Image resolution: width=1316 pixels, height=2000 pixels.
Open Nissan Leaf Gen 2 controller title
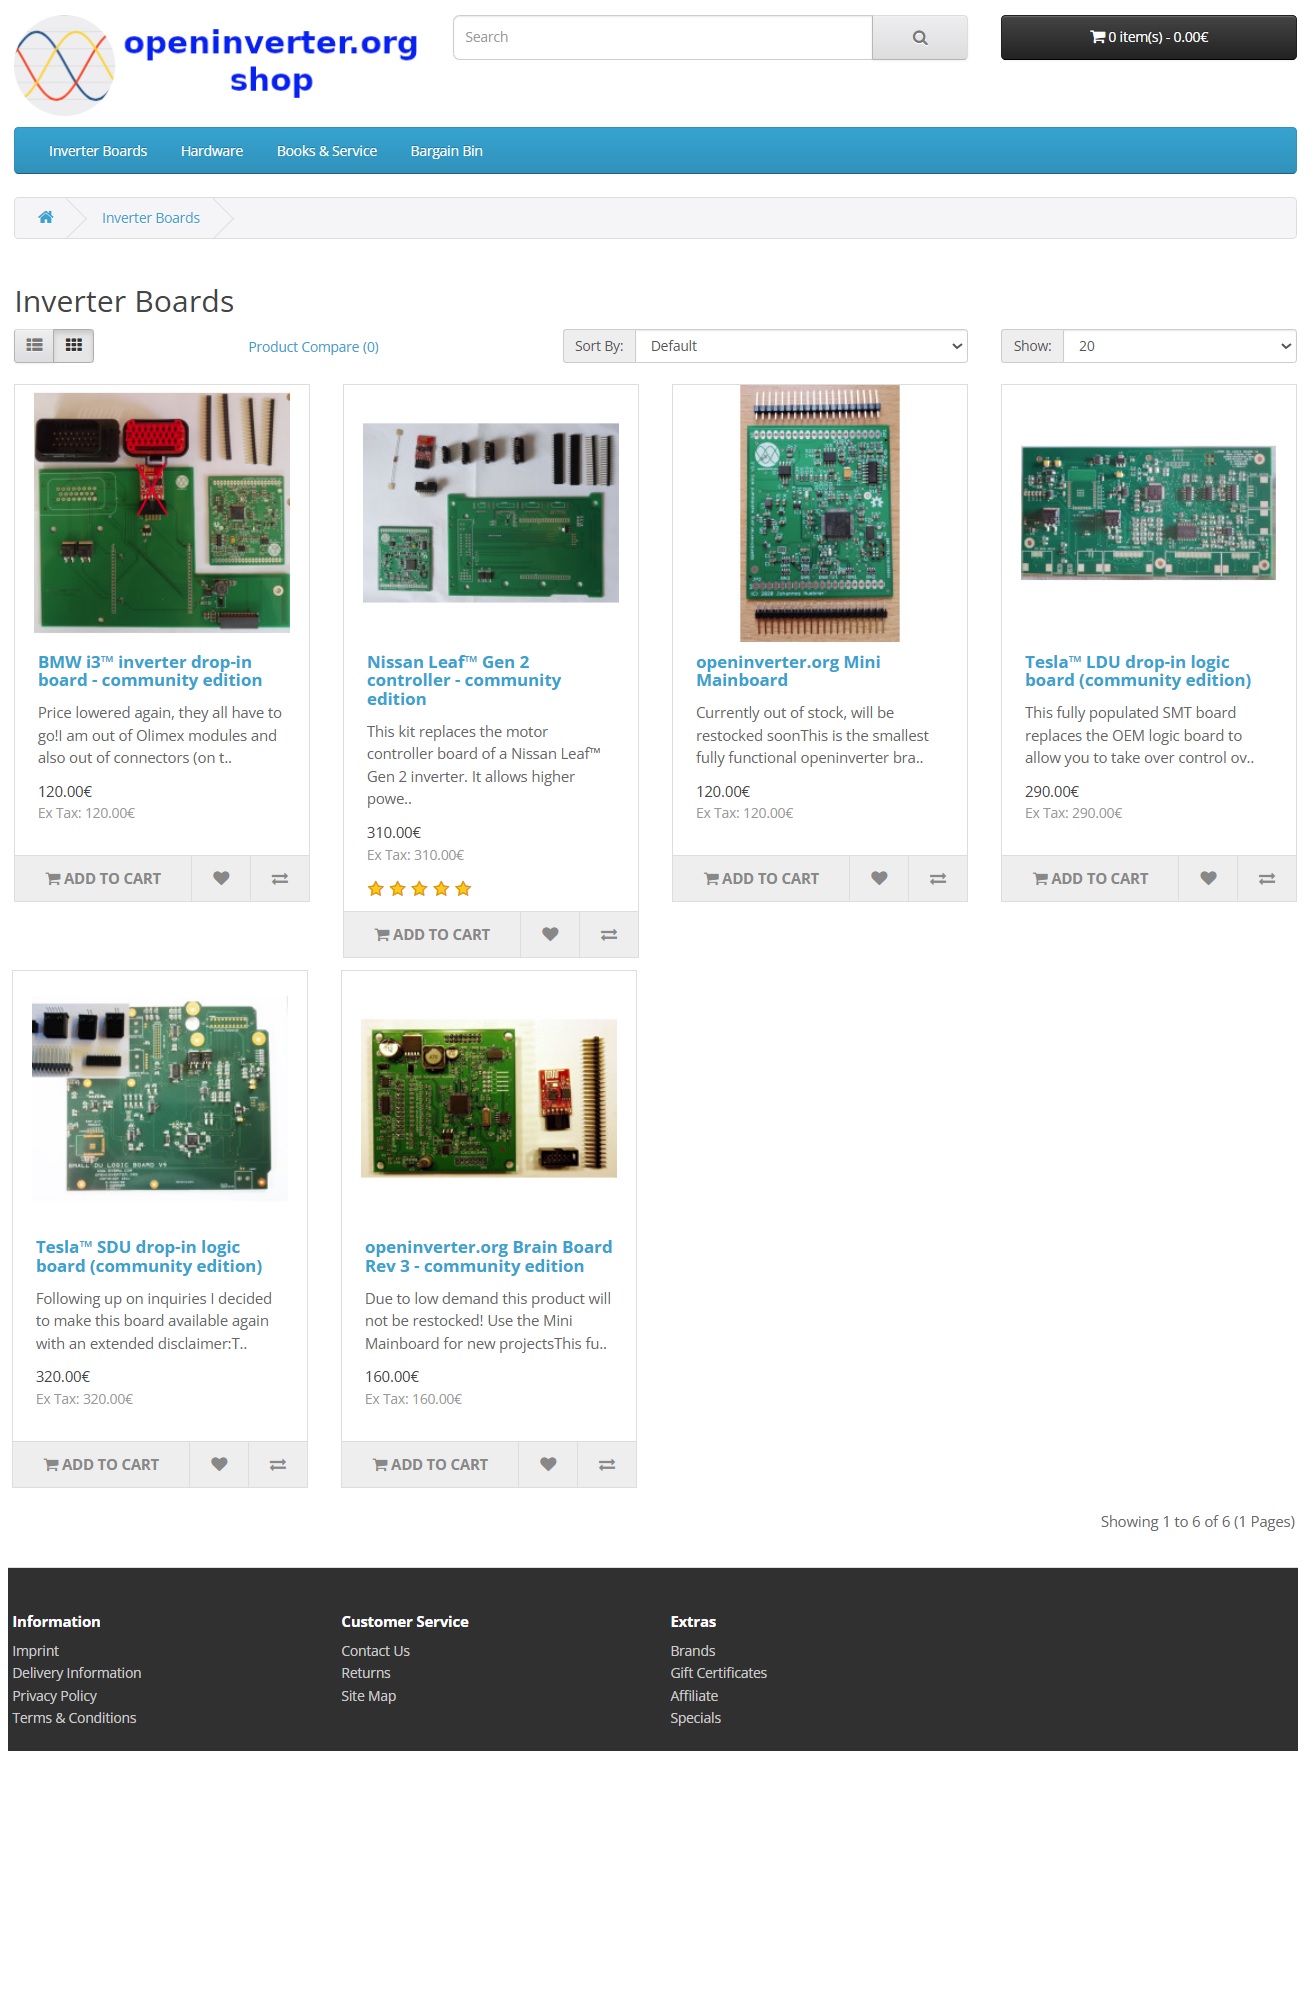click(x=464, y=681)
